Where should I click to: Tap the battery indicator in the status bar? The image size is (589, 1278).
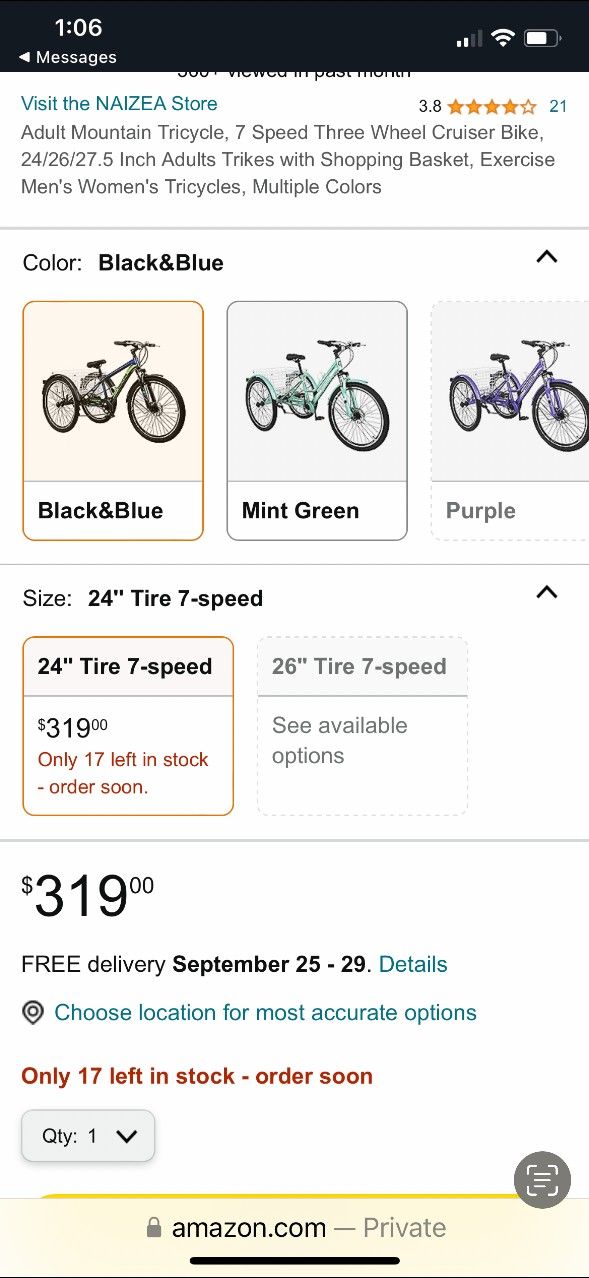545,36
